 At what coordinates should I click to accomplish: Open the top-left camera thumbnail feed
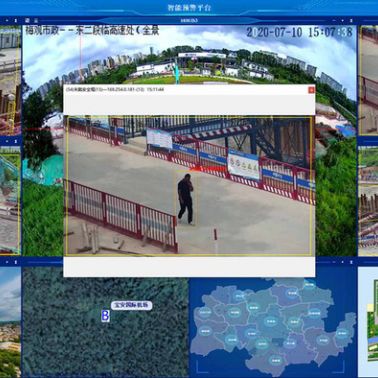coord(10,81)
